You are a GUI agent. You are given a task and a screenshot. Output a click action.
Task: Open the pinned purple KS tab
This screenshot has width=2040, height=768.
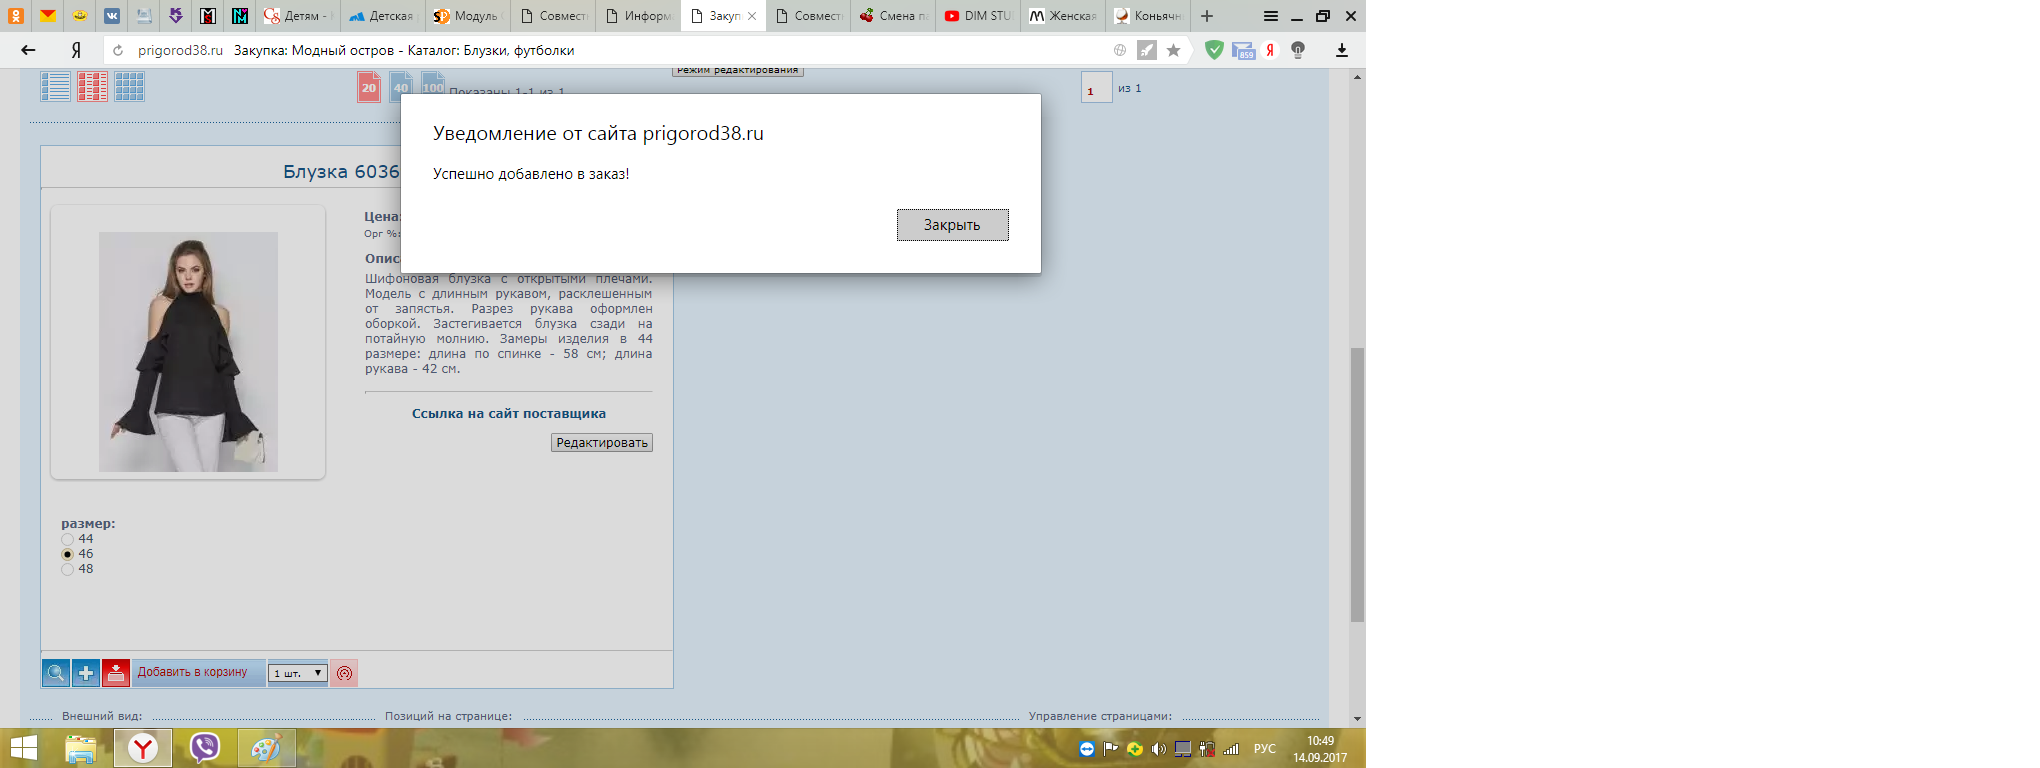point(176,15)
